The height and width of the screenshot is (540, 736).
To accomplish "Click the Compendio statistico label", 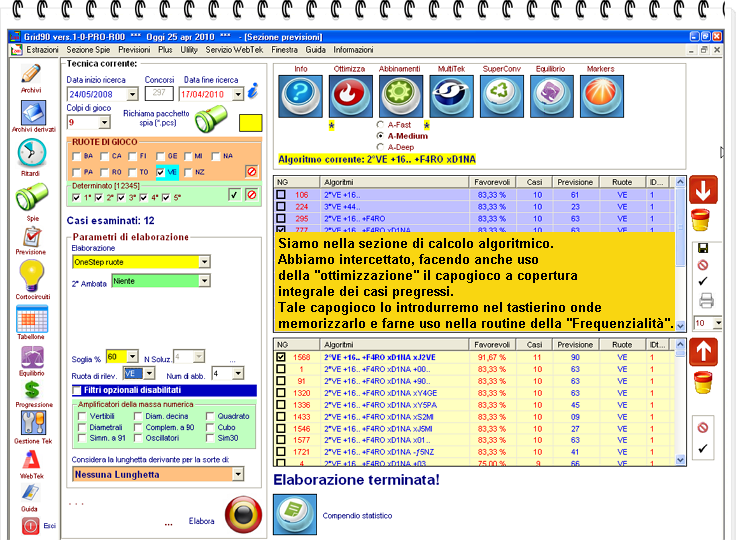I will pyautogui.click(x=357, y=516).
